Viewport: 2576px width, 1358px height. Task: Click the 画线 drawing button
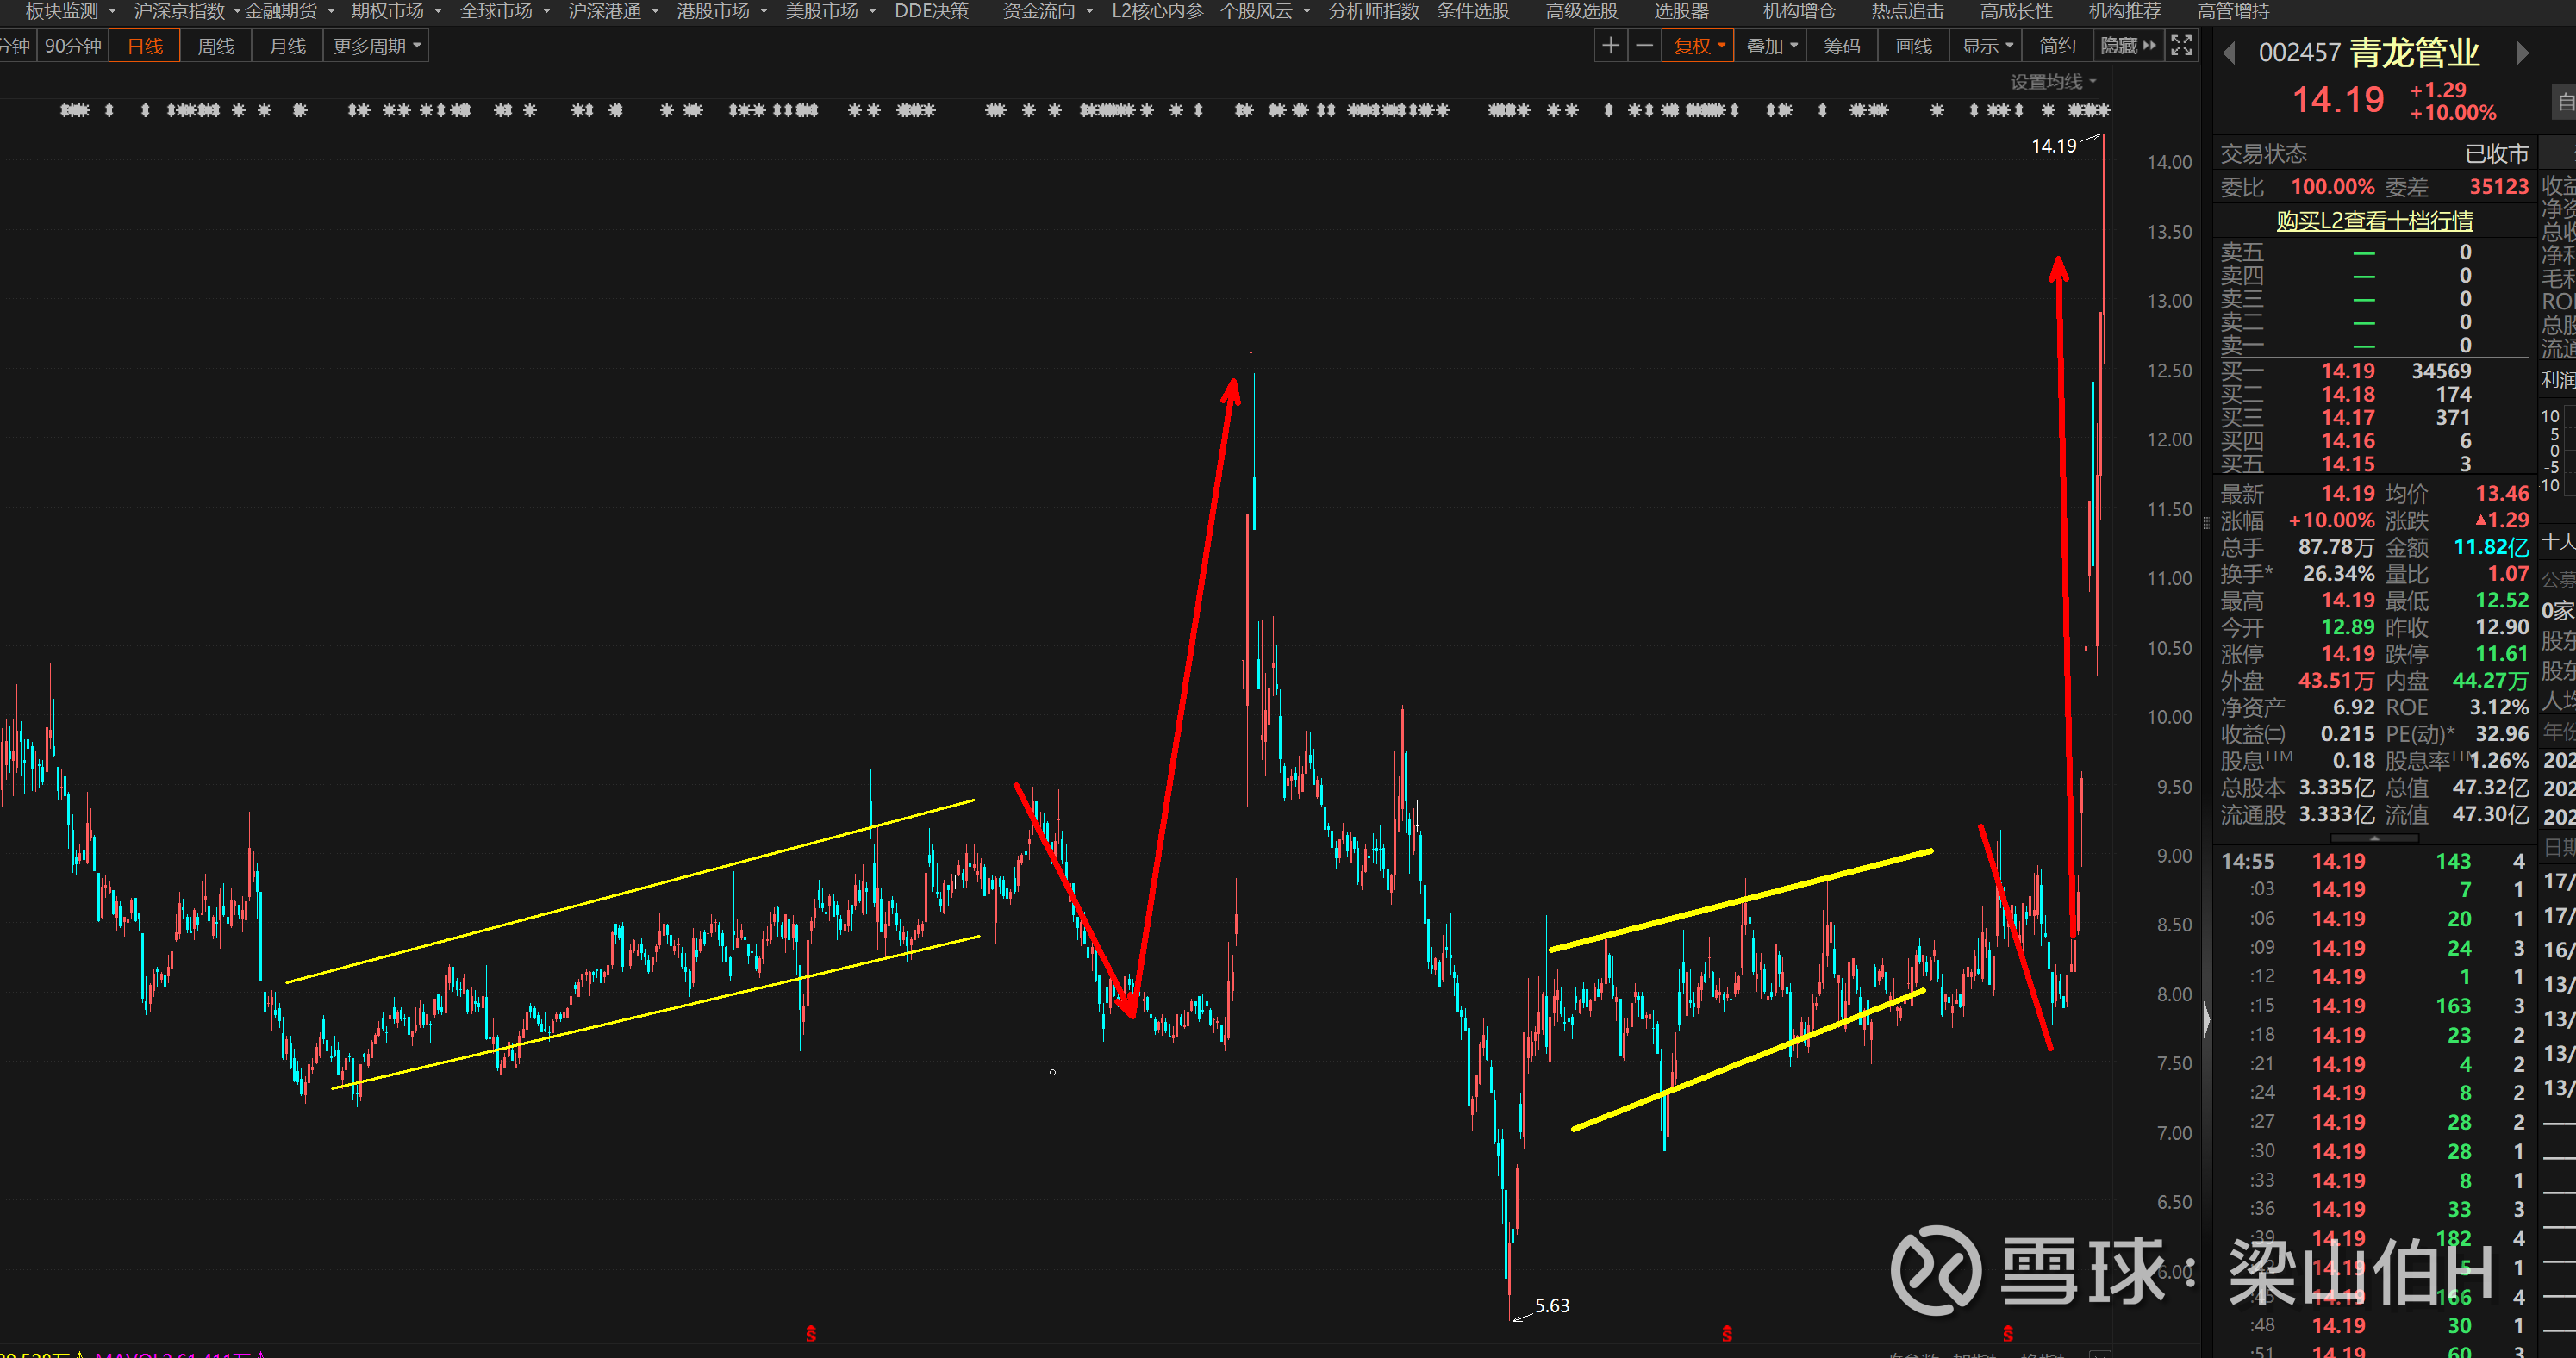pos(1913,46)
